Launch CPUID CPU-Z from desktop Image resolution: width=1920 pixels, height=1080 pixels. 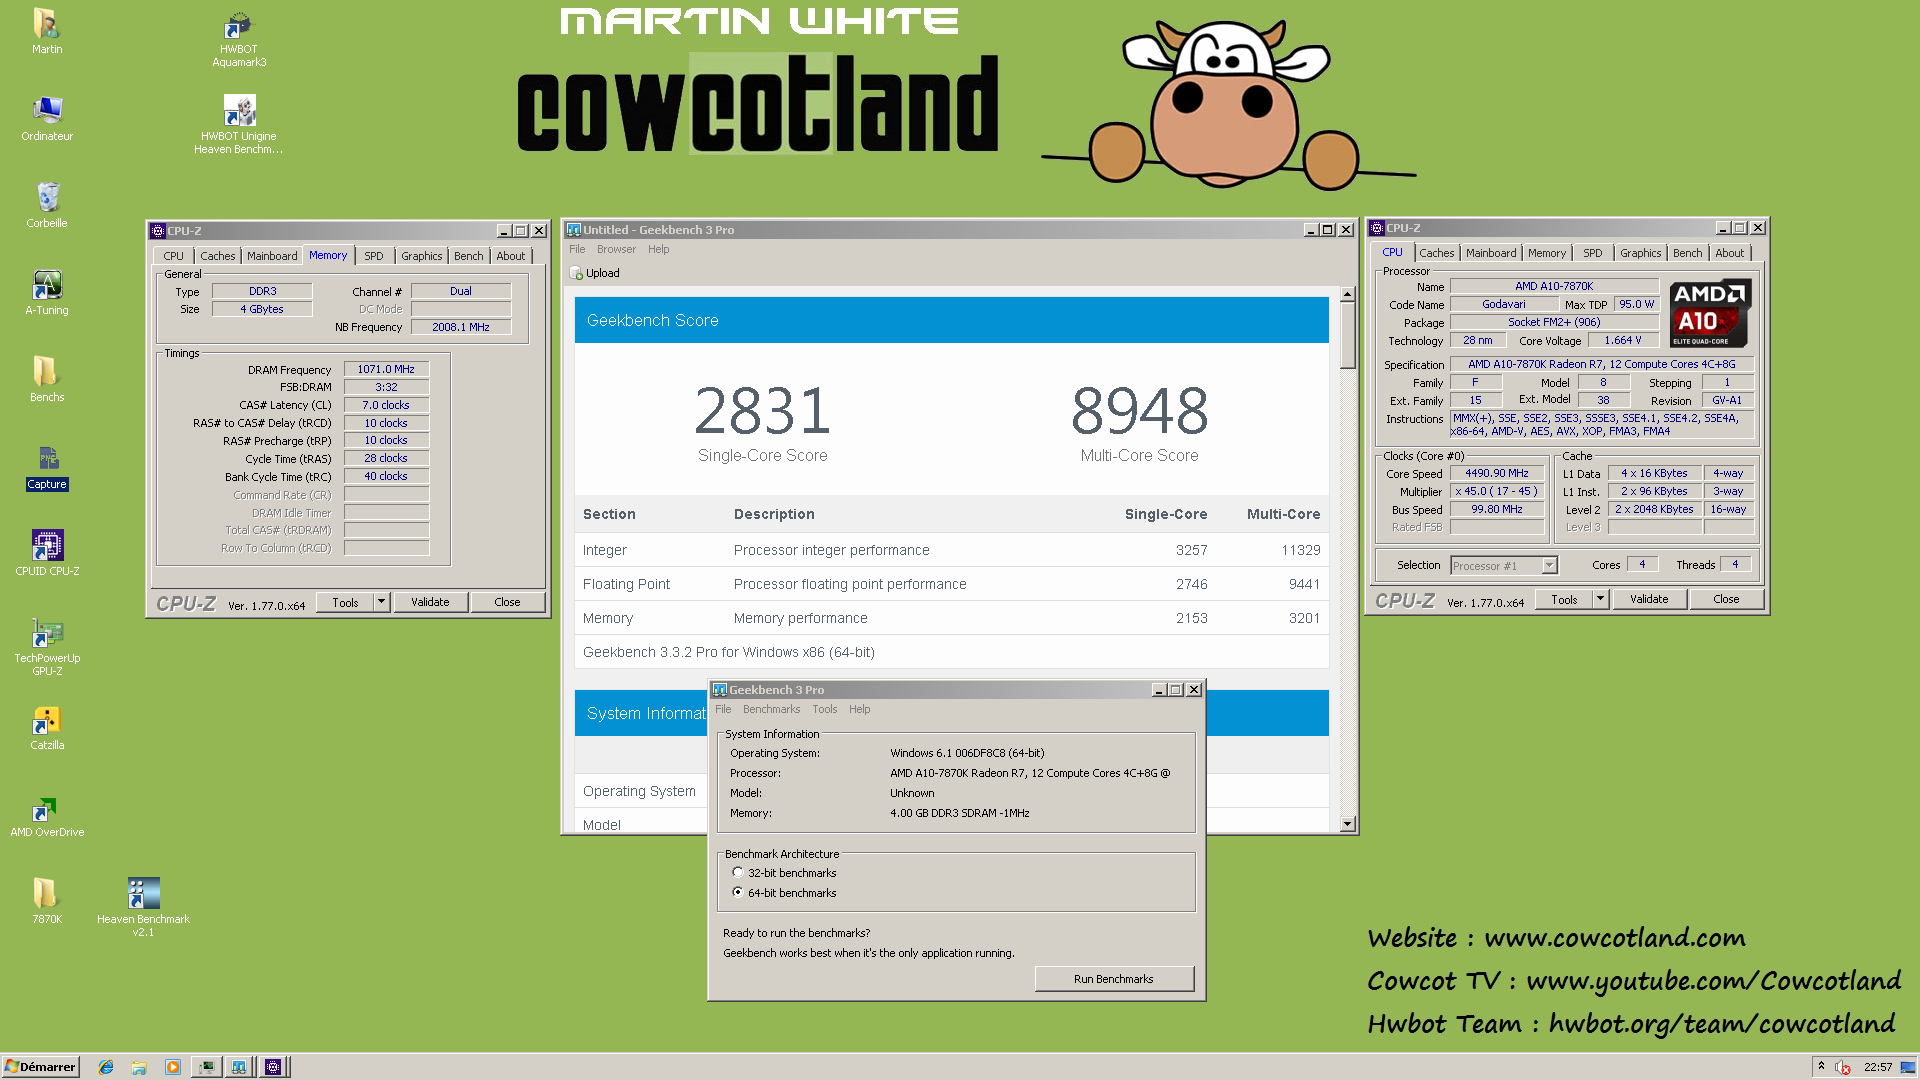[x=47, y=553]
